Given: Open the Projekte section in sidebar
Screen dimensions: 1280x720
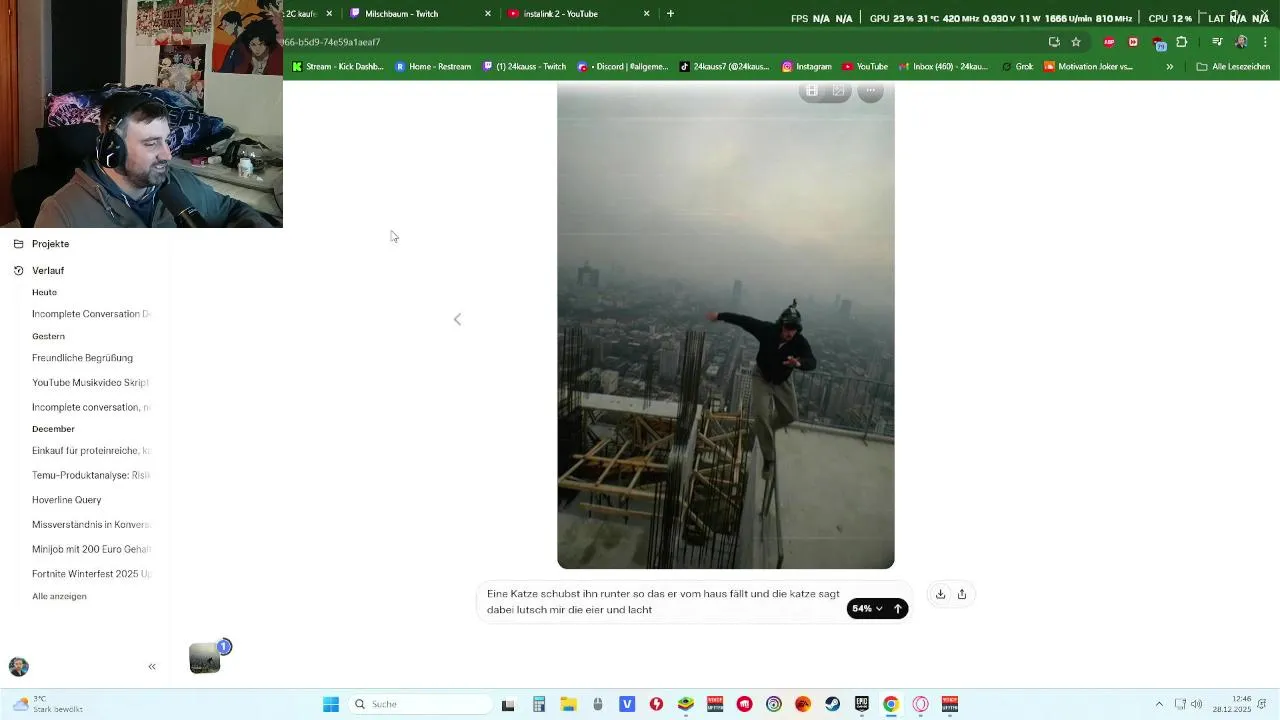Looking at the screenshot, I should (50, 244).
